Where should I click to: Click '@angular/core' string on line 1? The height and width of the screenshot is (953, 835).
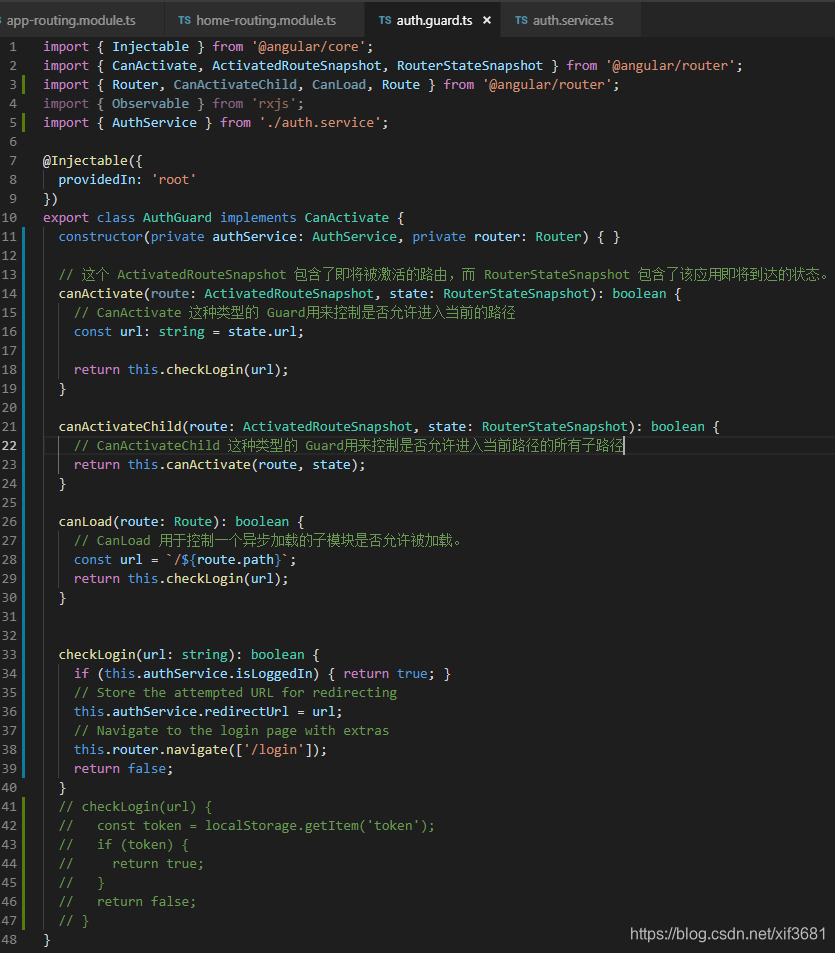click(309, 47)
